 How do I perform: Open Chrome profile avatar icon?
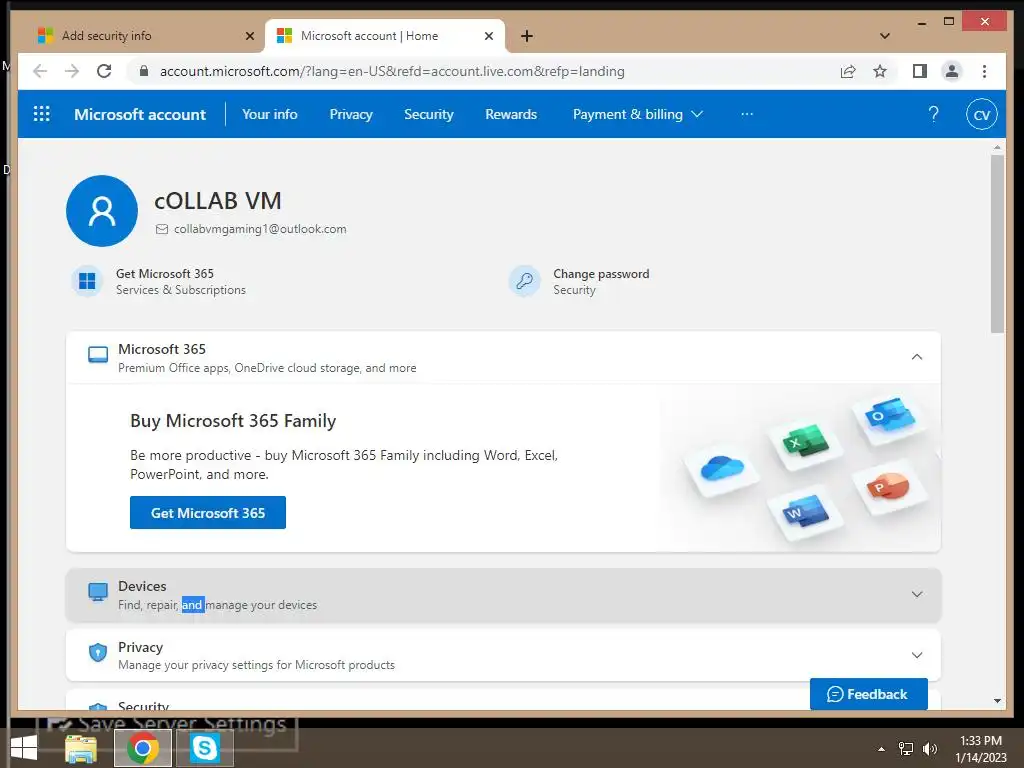click(x=952, y=71)
